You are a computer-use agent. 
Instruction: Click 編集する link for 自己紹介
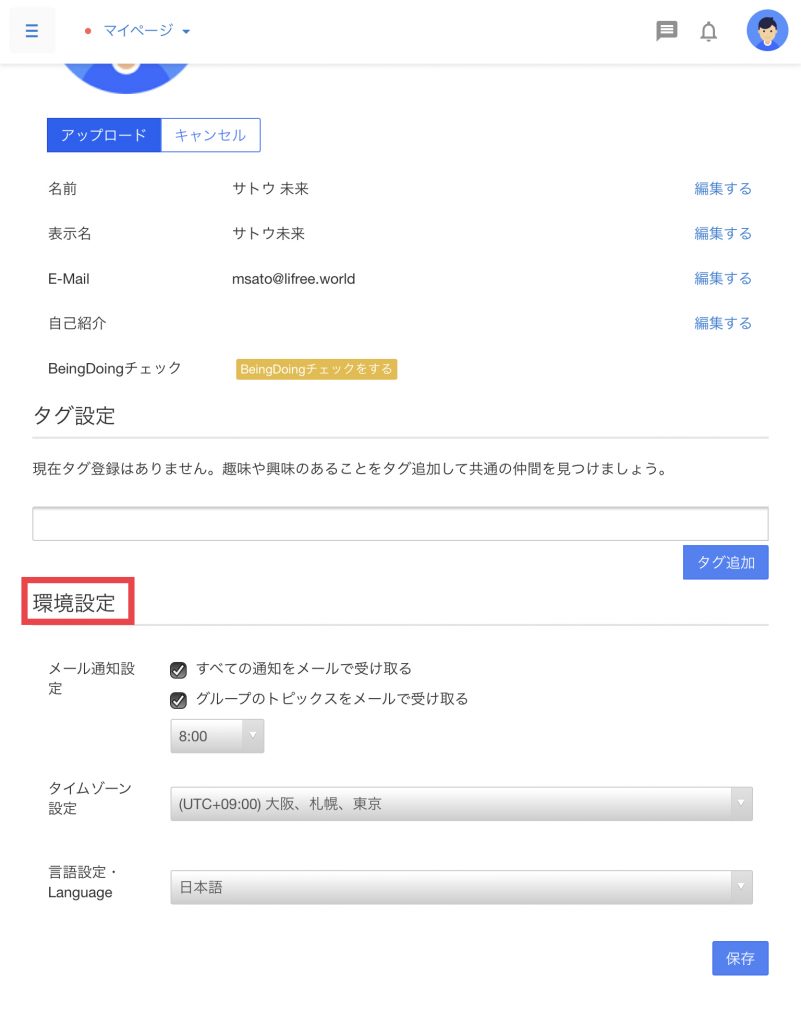tap(723, 324)
